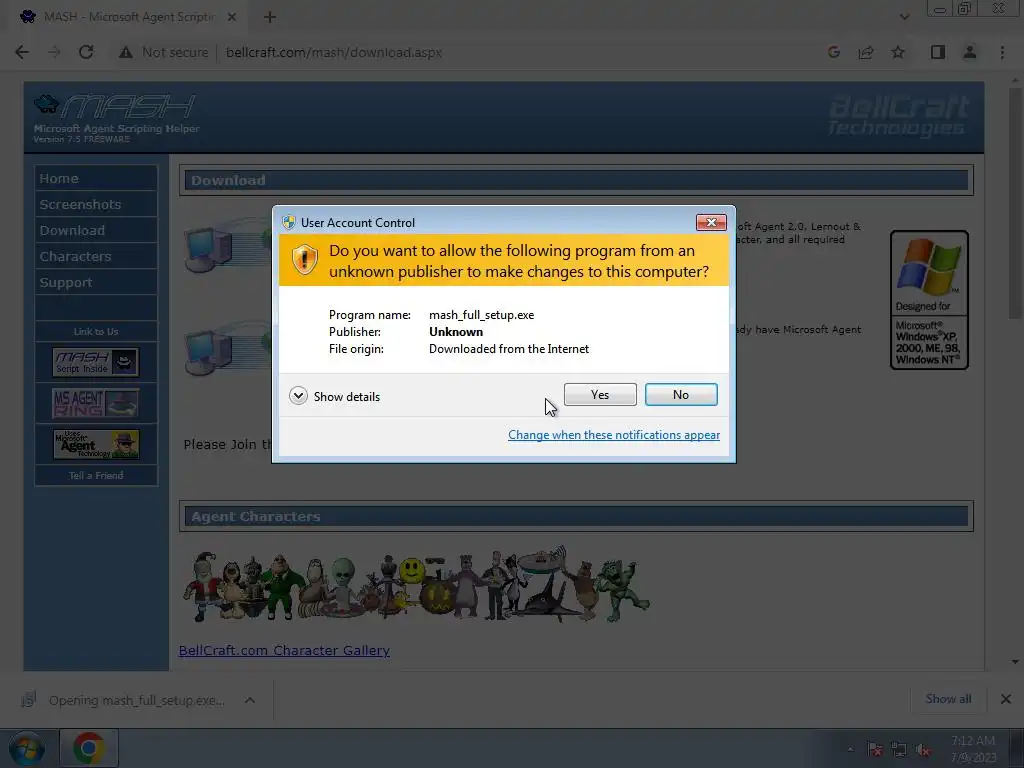Click the MS Agent Ring badge
Screen dimensions: 1024x768
pos(96,403)
